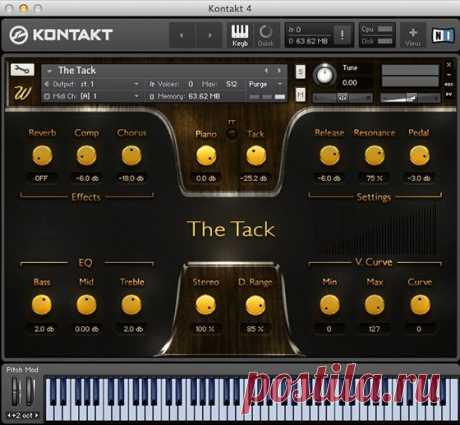Click the Release knob

coord(330,156)
